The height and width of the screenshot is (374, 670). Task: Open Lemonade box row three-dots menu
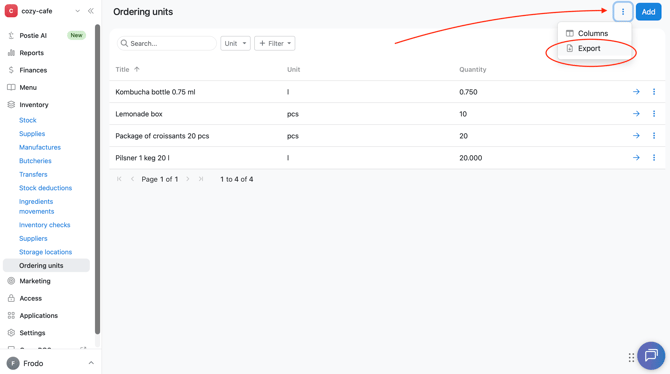[654, 114]
